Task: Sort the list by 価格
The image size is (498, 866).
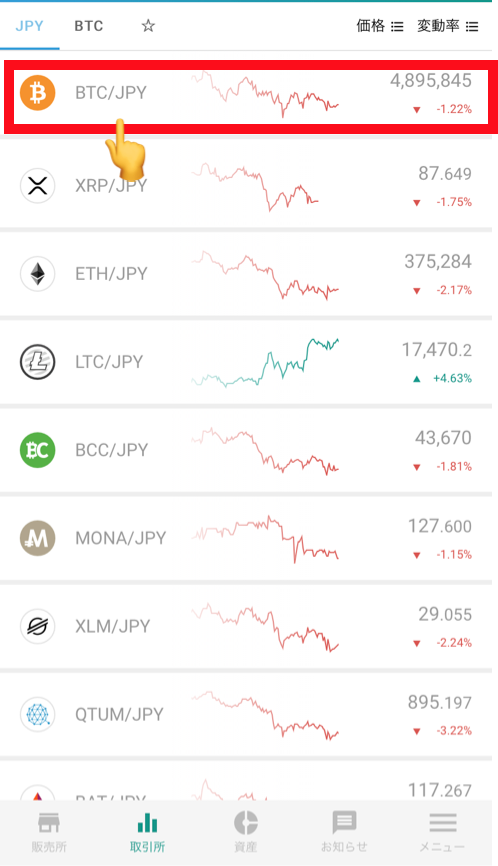Action: point(380,26)
